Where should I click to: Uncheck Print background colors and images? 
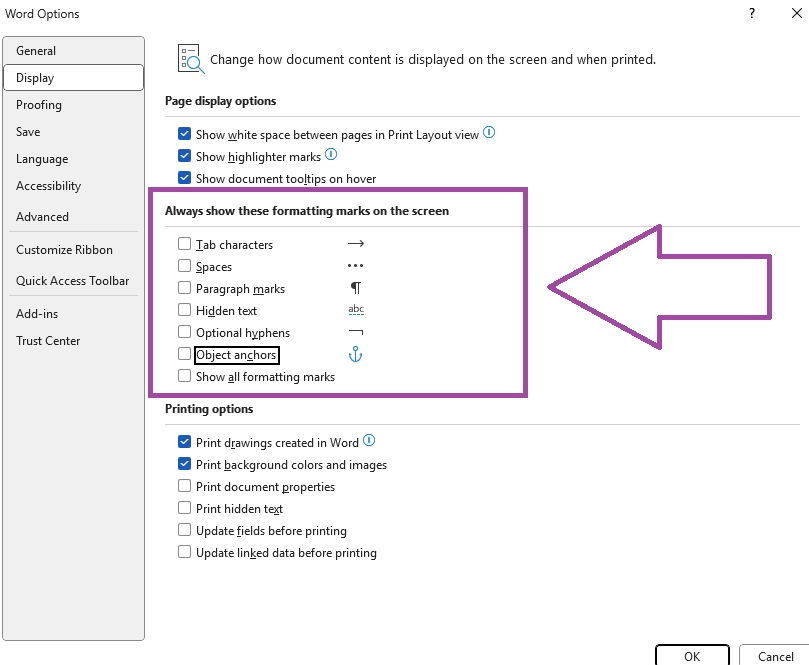[x=184, y=464]
